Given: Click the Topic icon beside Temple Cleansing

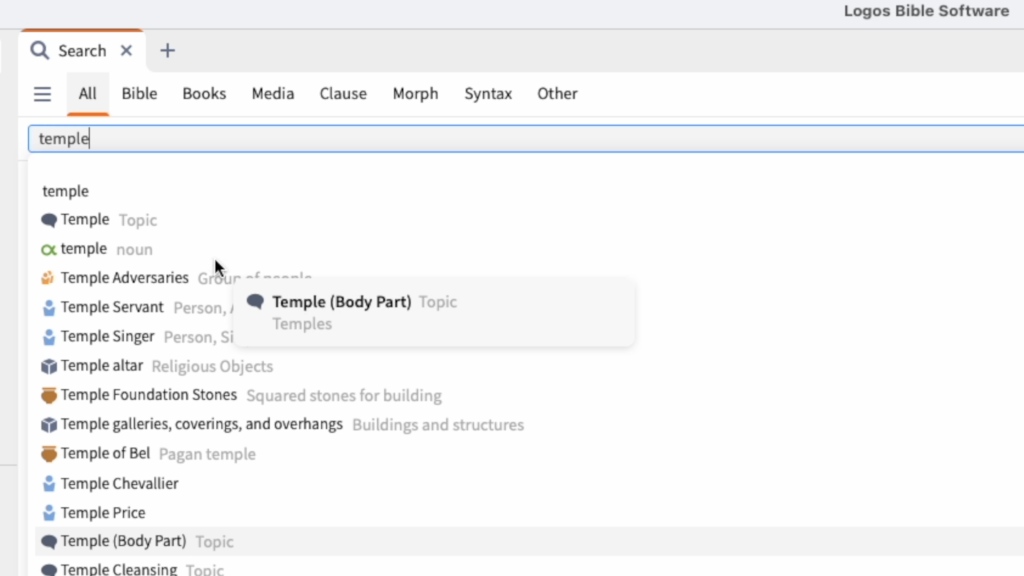Looking at the screenshot, I should (x=48, y=568).
